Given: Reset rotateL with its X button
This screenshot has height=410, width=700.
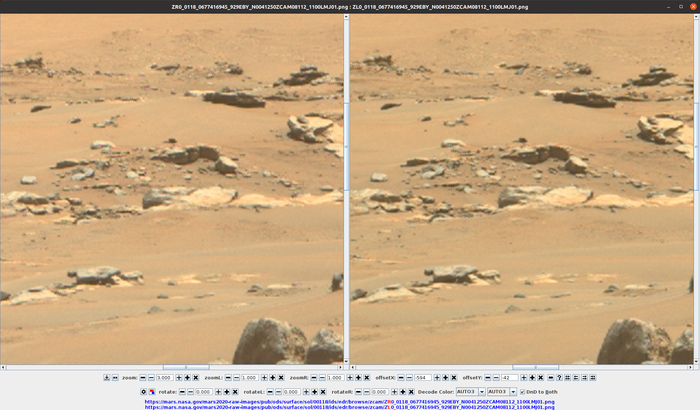Looking at the screenshot, I should pyautogui.click(x=323, y=392).
